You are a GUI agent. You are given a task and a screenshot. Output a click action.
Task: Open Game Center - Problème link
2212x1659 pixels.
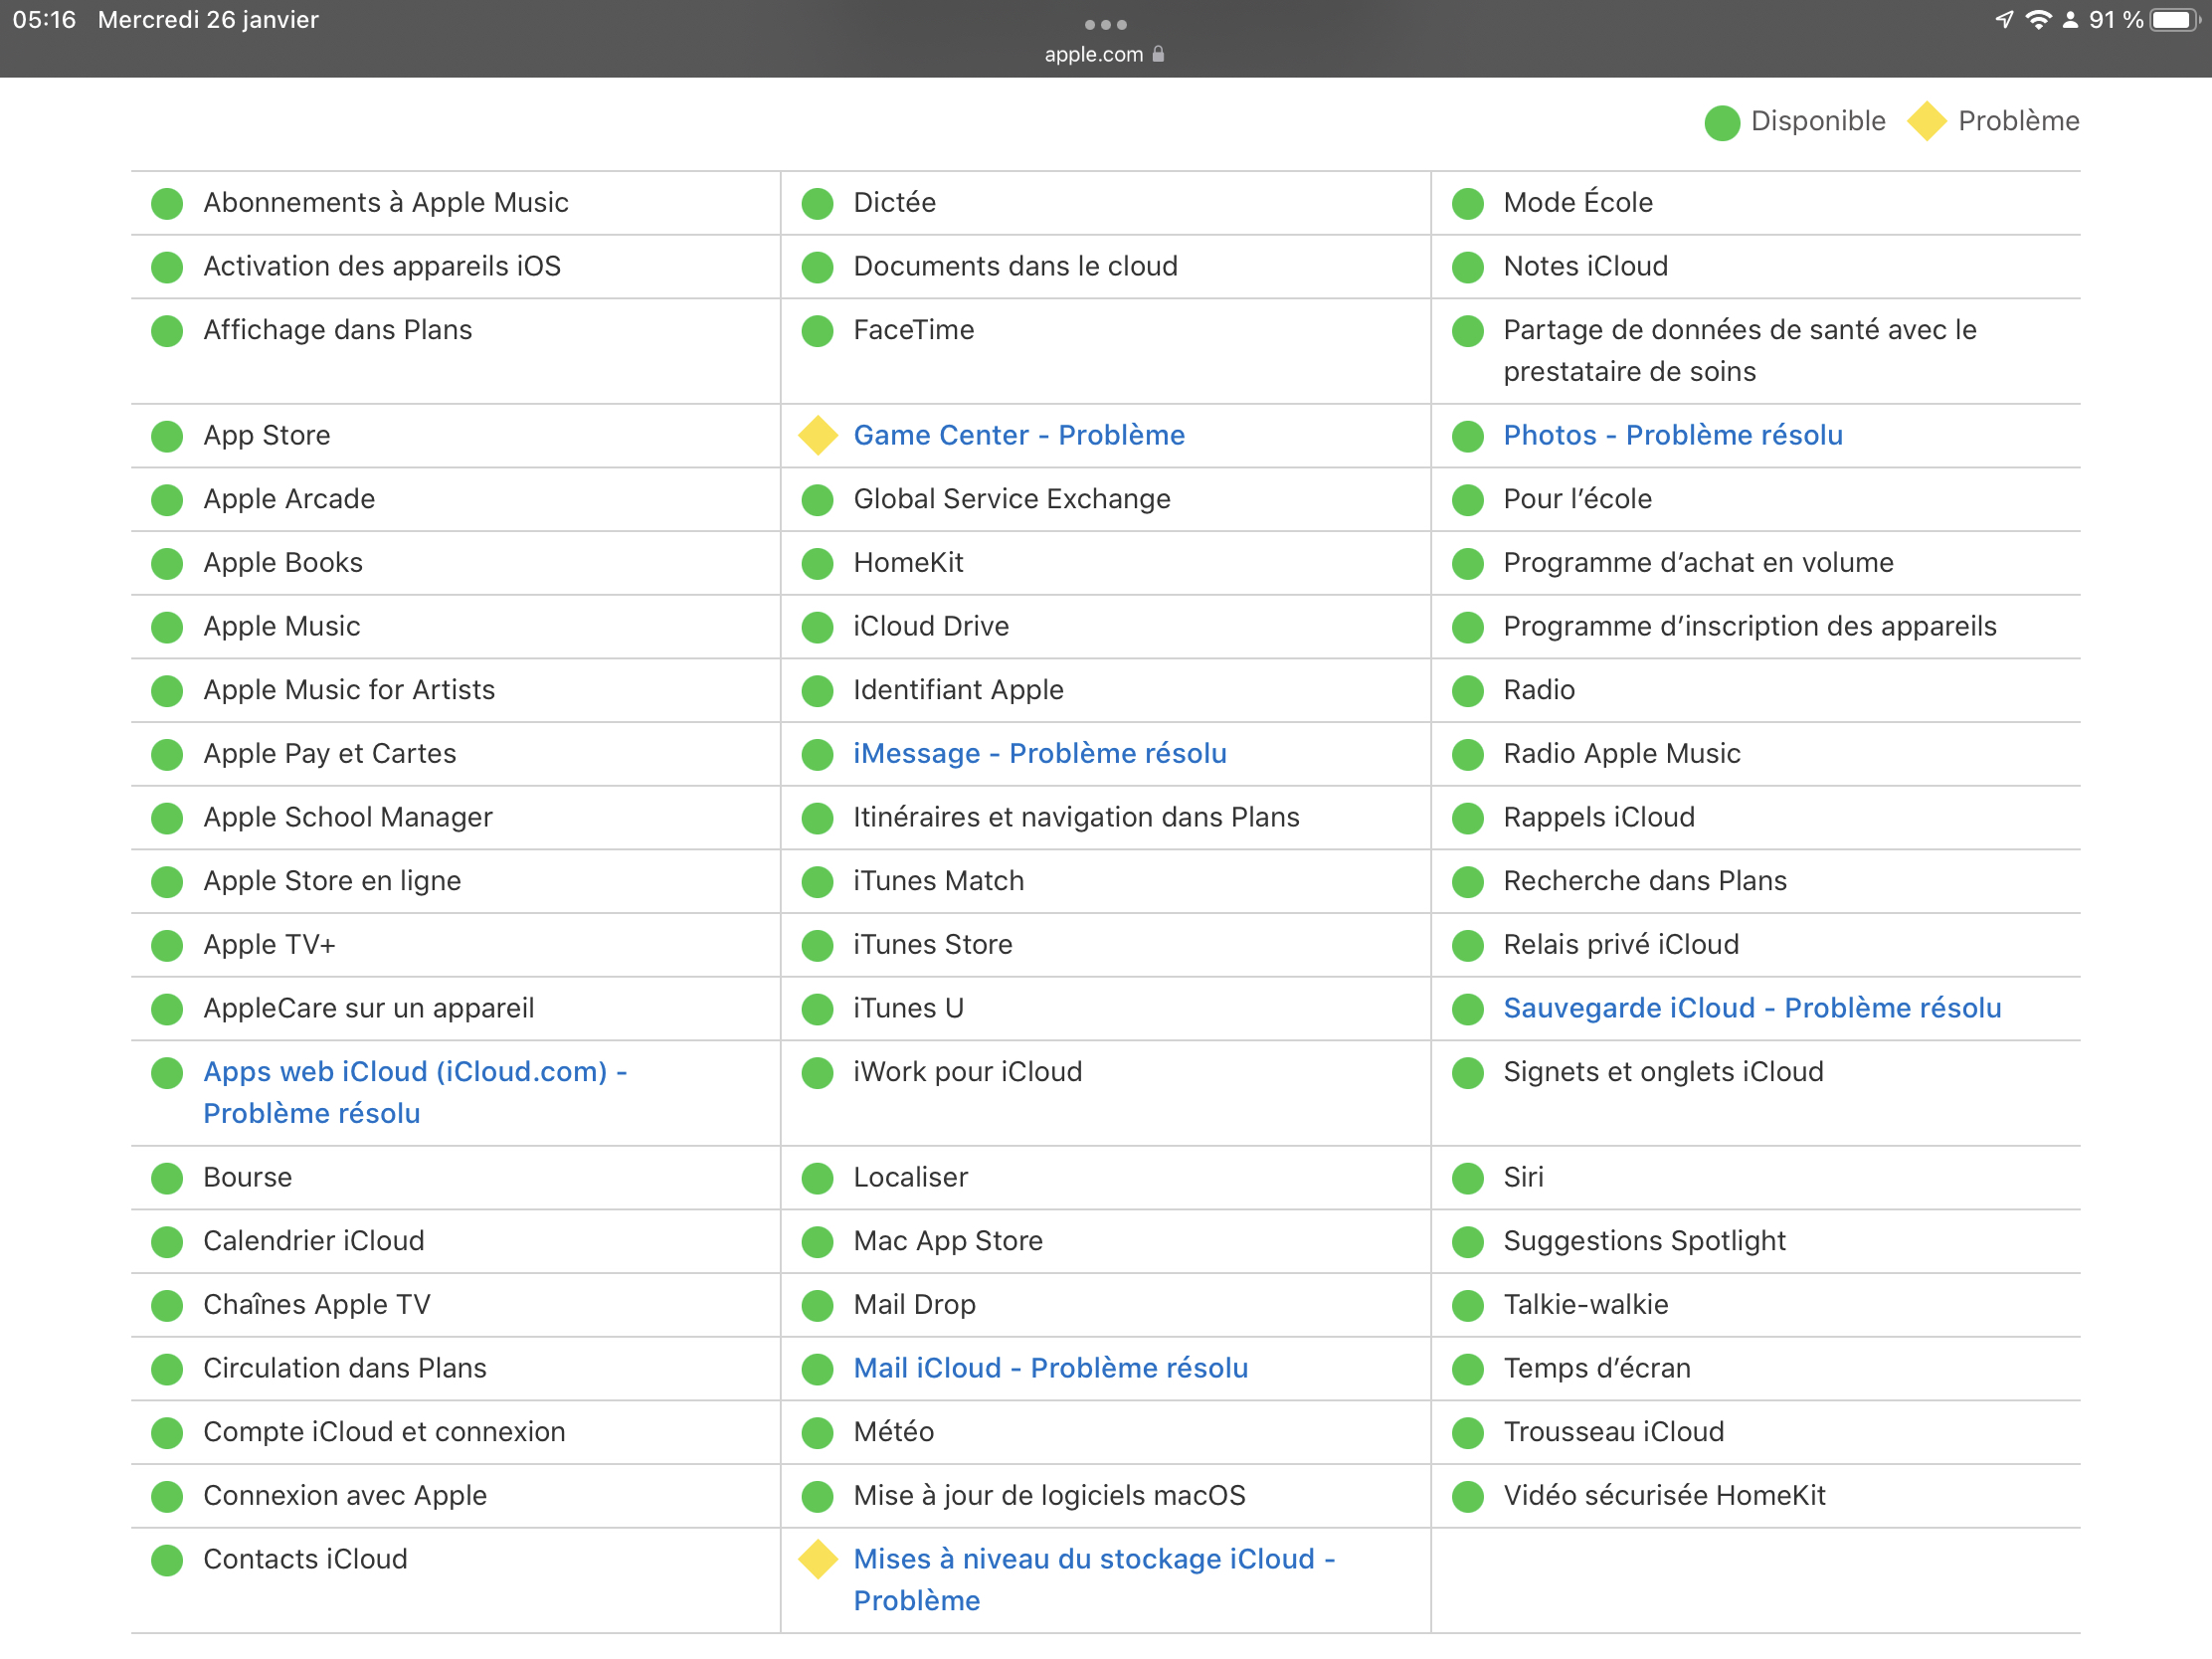(x=1018, y=435)
